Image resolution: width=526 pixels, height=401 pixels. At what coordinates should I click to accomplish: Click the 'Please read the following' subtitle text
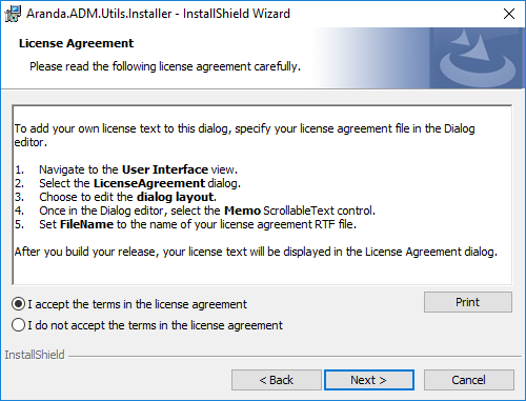pos(165,66)
